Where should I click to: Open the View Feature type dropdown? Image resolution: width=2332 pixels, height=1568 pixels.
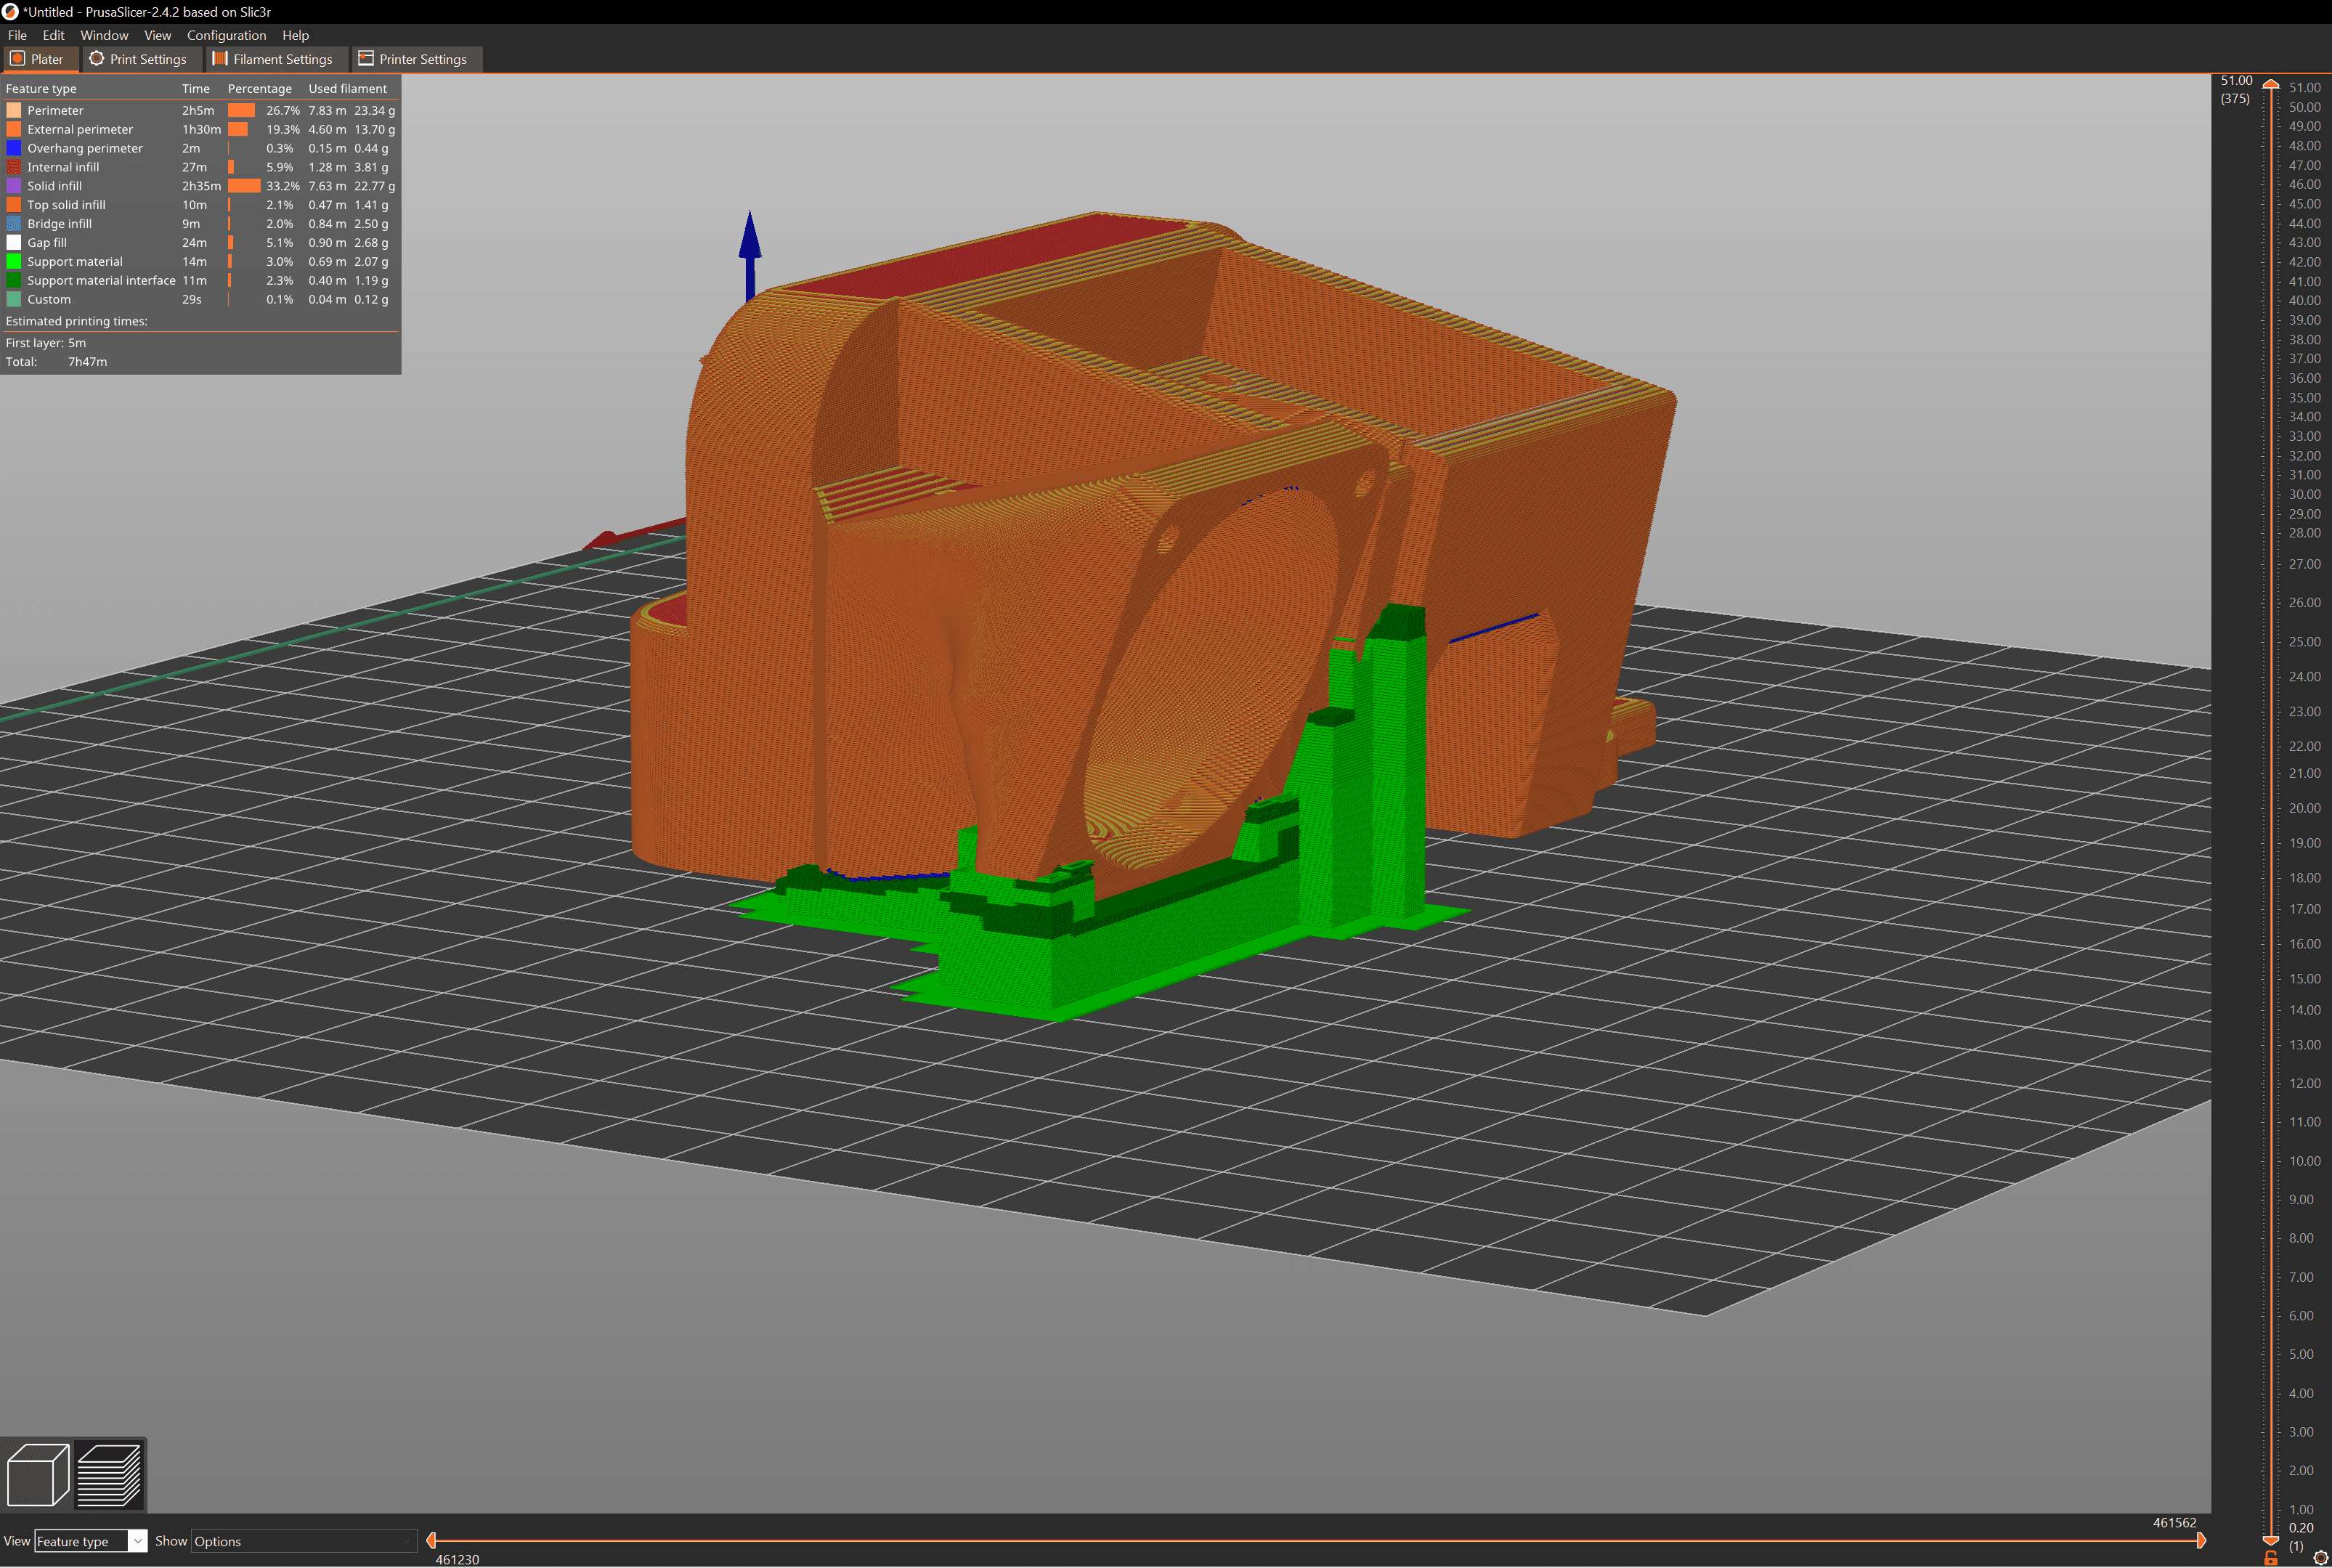tap(91, 1541)
